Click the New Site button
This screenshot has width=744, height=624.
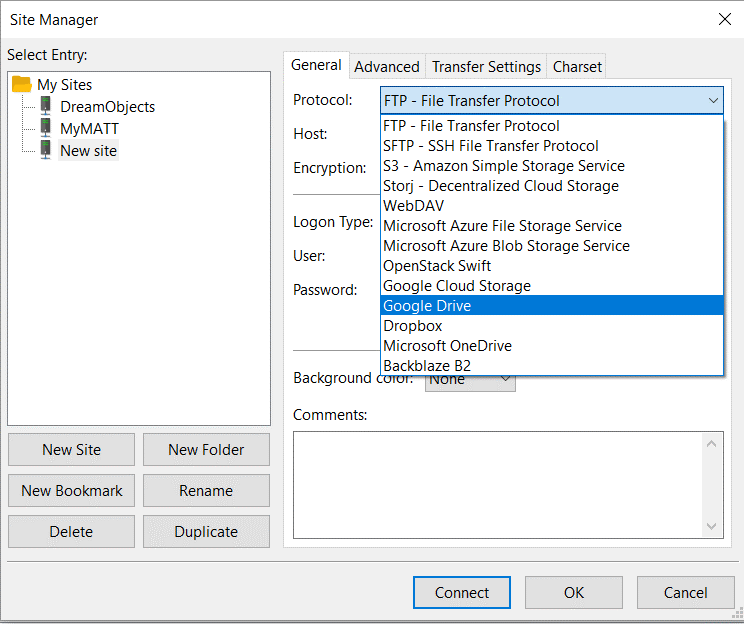pos(72,450)
